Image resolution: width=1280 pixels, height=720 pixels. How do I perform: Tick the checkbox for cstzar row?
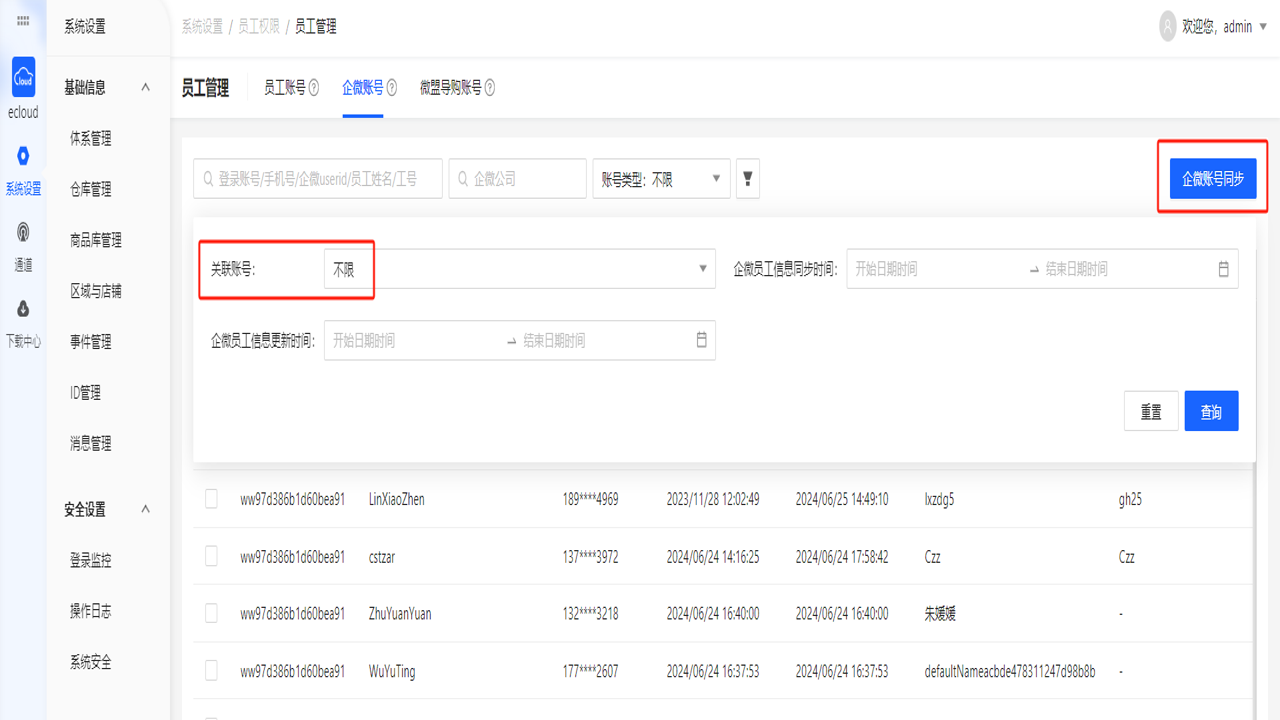[211, 556]
